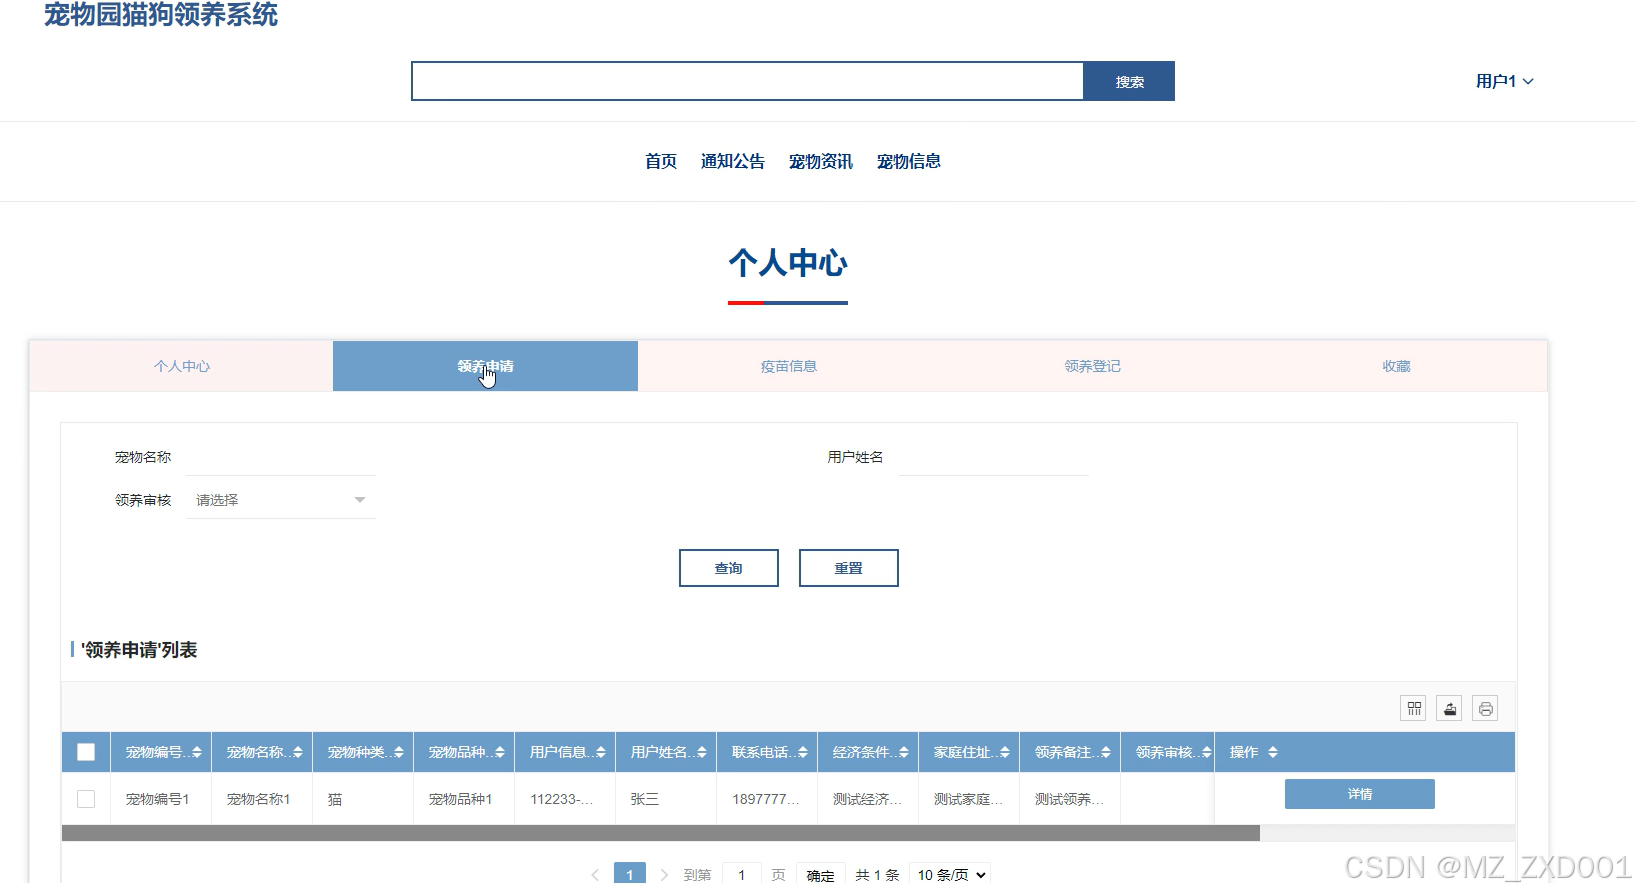Click the export icon above the table

[1449, 709]
